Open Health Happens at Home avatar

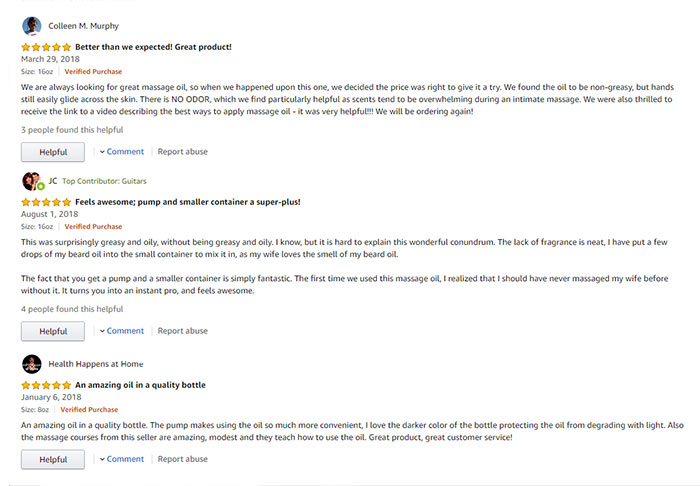point(32,364)
